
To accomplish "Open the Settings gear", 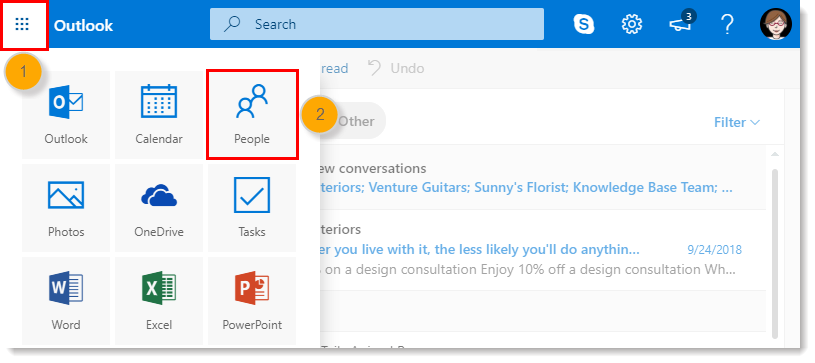I will pyautogui.click(x=632, y=24).
